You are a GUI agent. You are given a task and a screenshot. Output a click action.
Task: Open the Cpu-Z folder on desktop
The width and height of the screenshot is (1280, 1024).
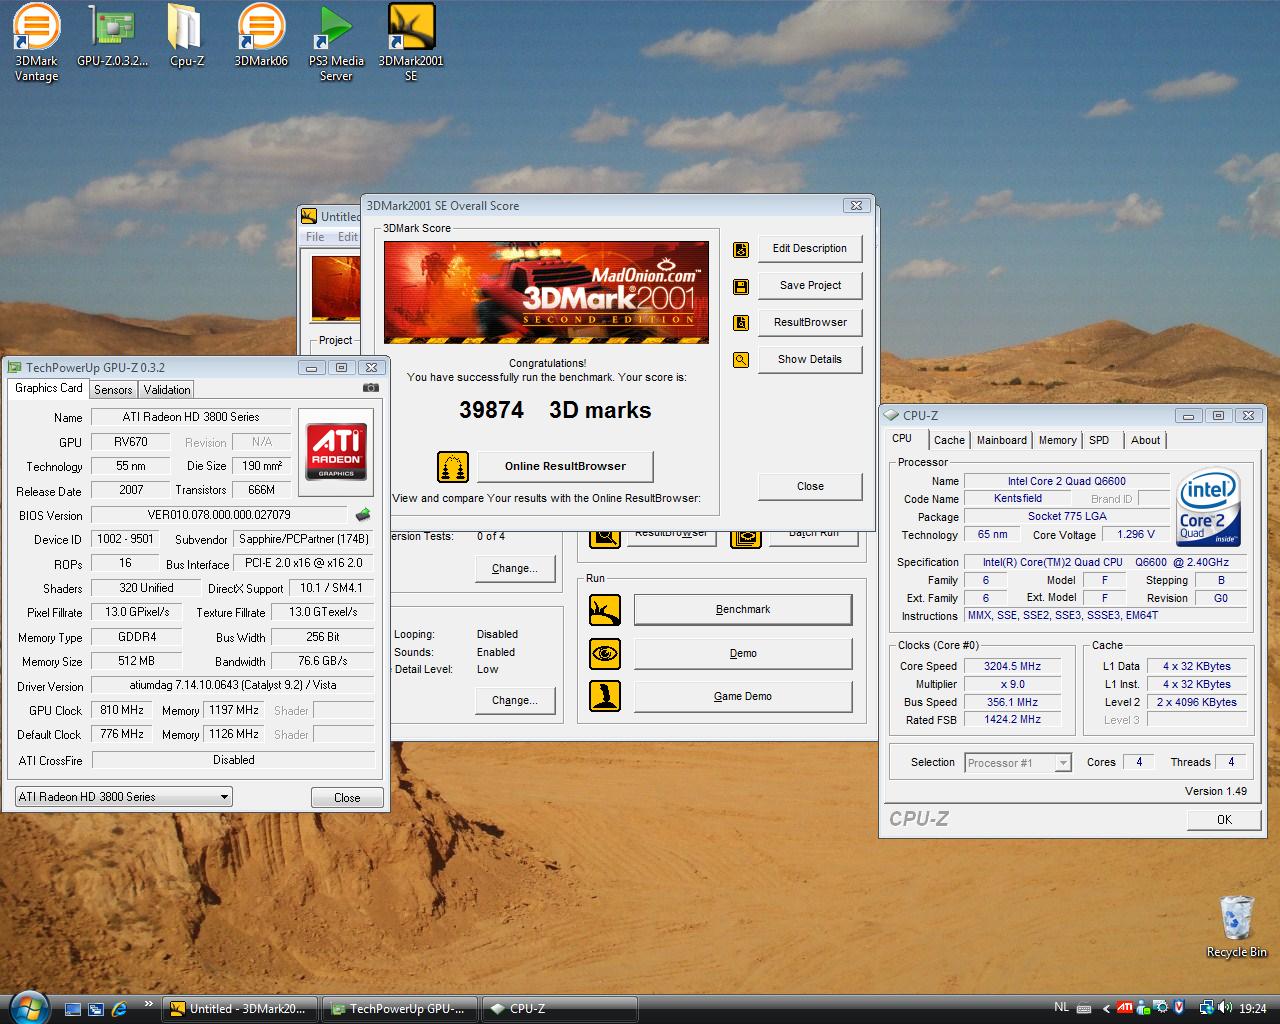pyautogui.click(x=186, y=35)
